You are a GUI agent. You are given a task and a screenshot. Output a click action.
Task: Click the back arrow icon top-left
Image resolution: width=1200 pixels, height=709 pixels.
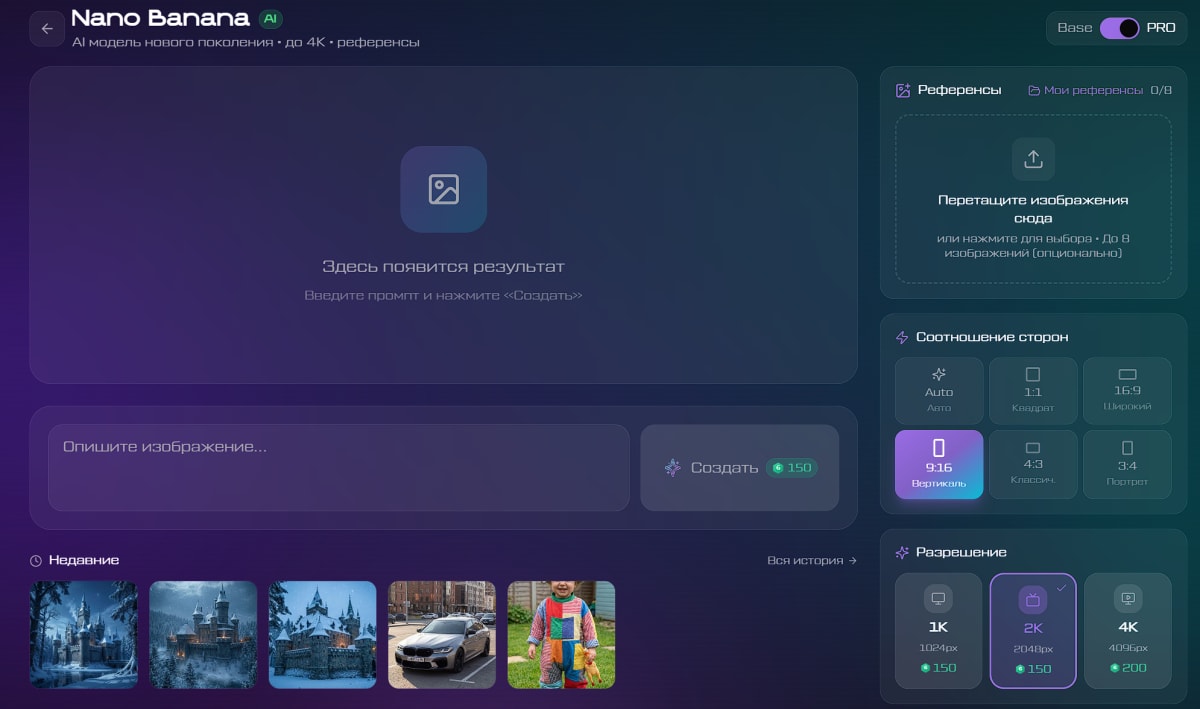47,28
